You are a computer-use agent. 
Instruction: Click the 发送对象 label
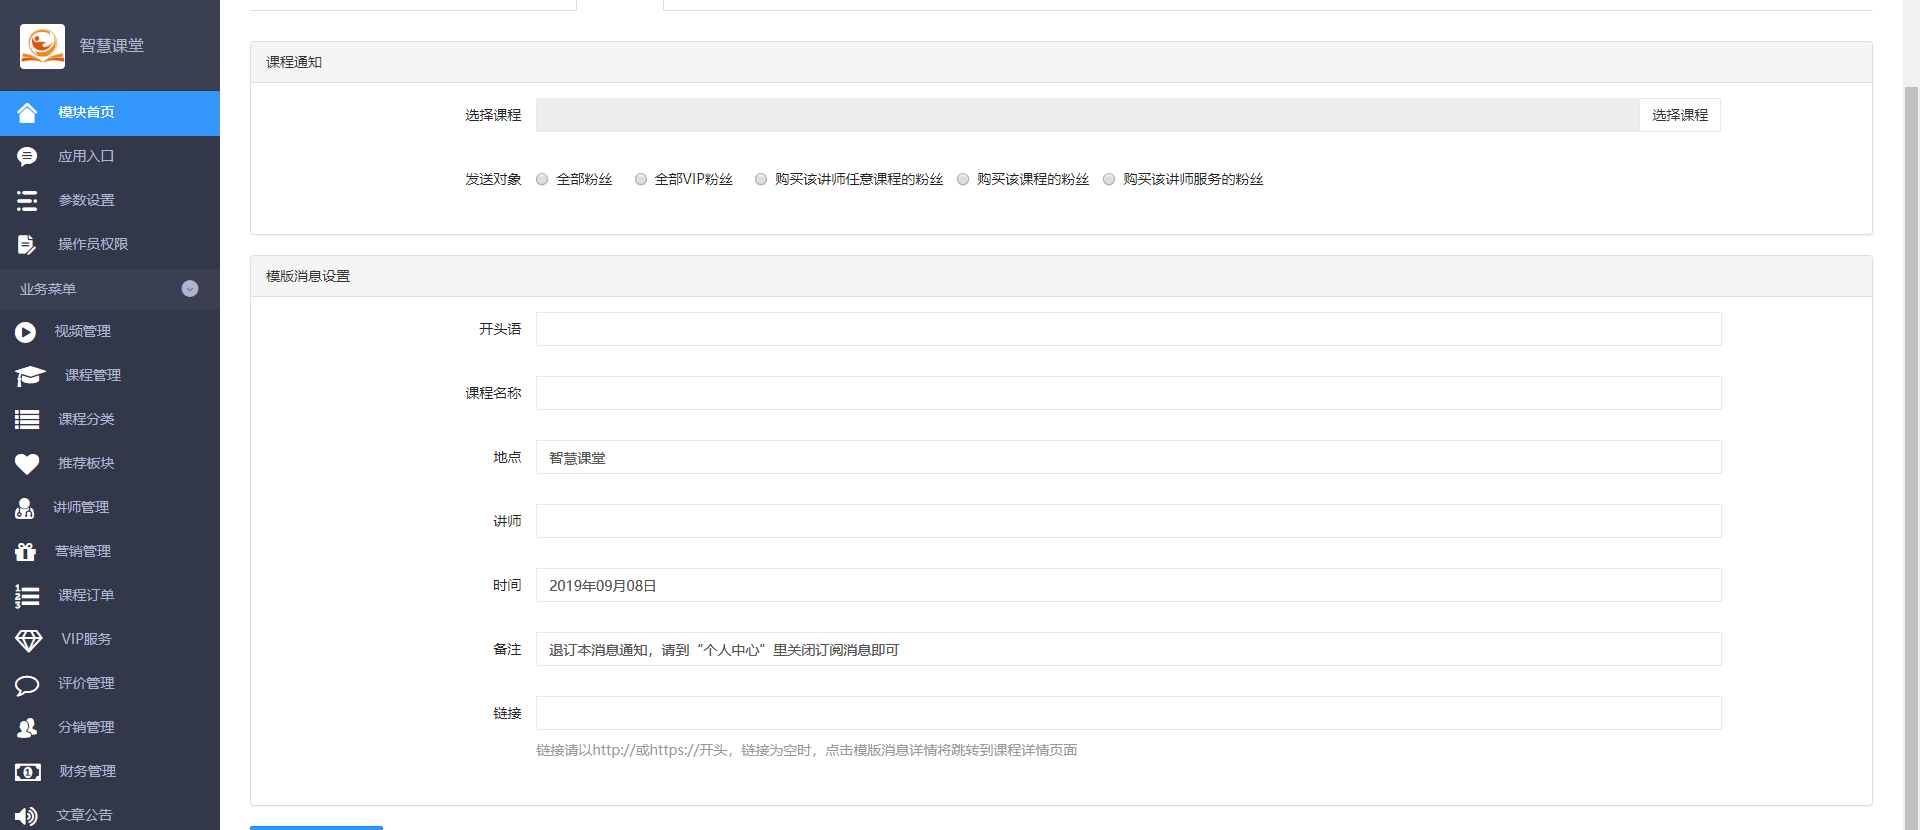pos(493,180)
